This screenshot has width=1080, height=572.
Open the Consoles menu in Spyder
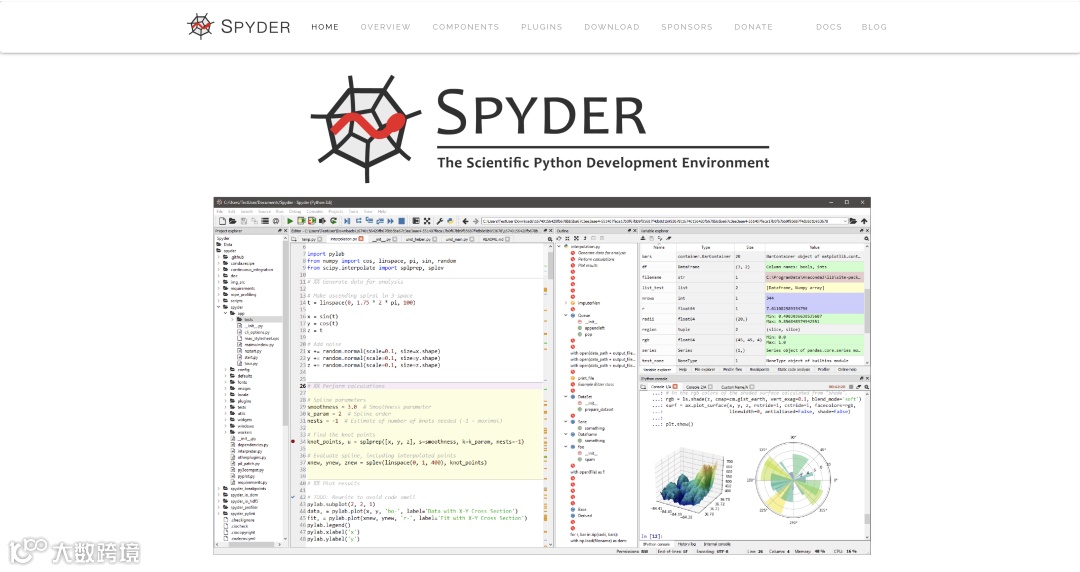pos(314,212)
